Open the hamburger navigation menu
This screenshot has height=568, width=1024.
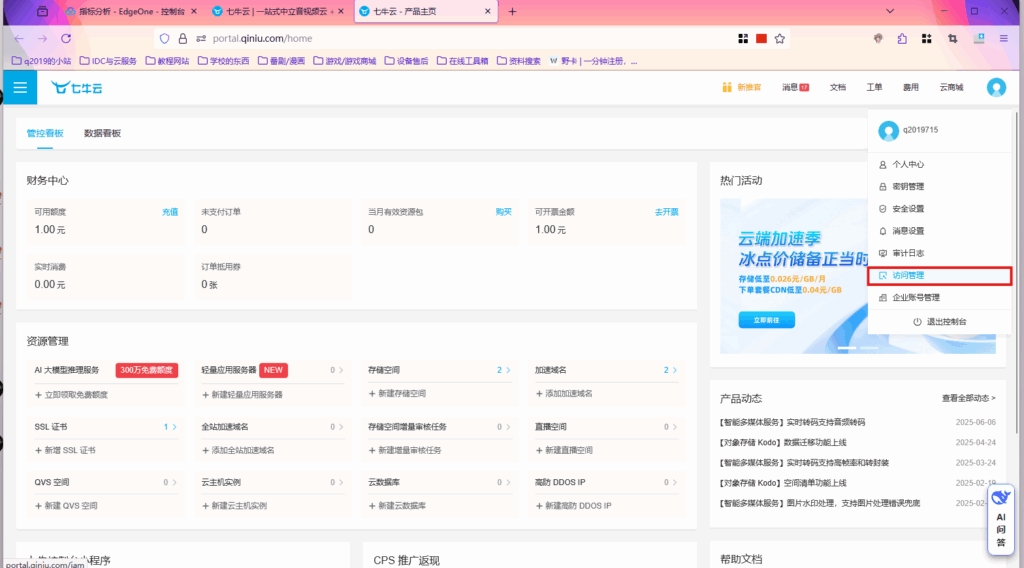point(19,87)
